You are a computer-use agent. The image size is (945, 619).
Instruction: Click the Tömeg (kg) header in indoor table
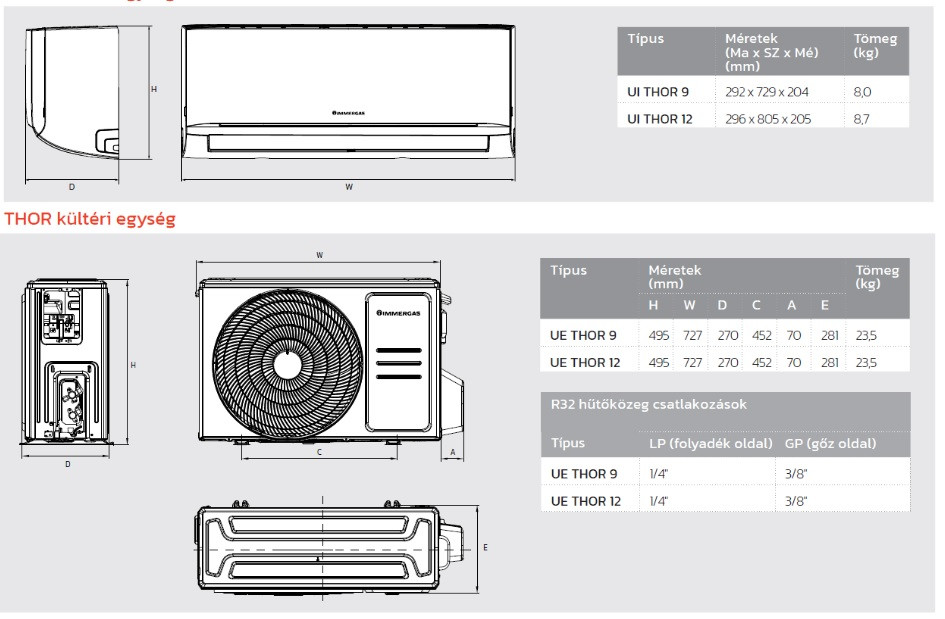coord(875,44)
